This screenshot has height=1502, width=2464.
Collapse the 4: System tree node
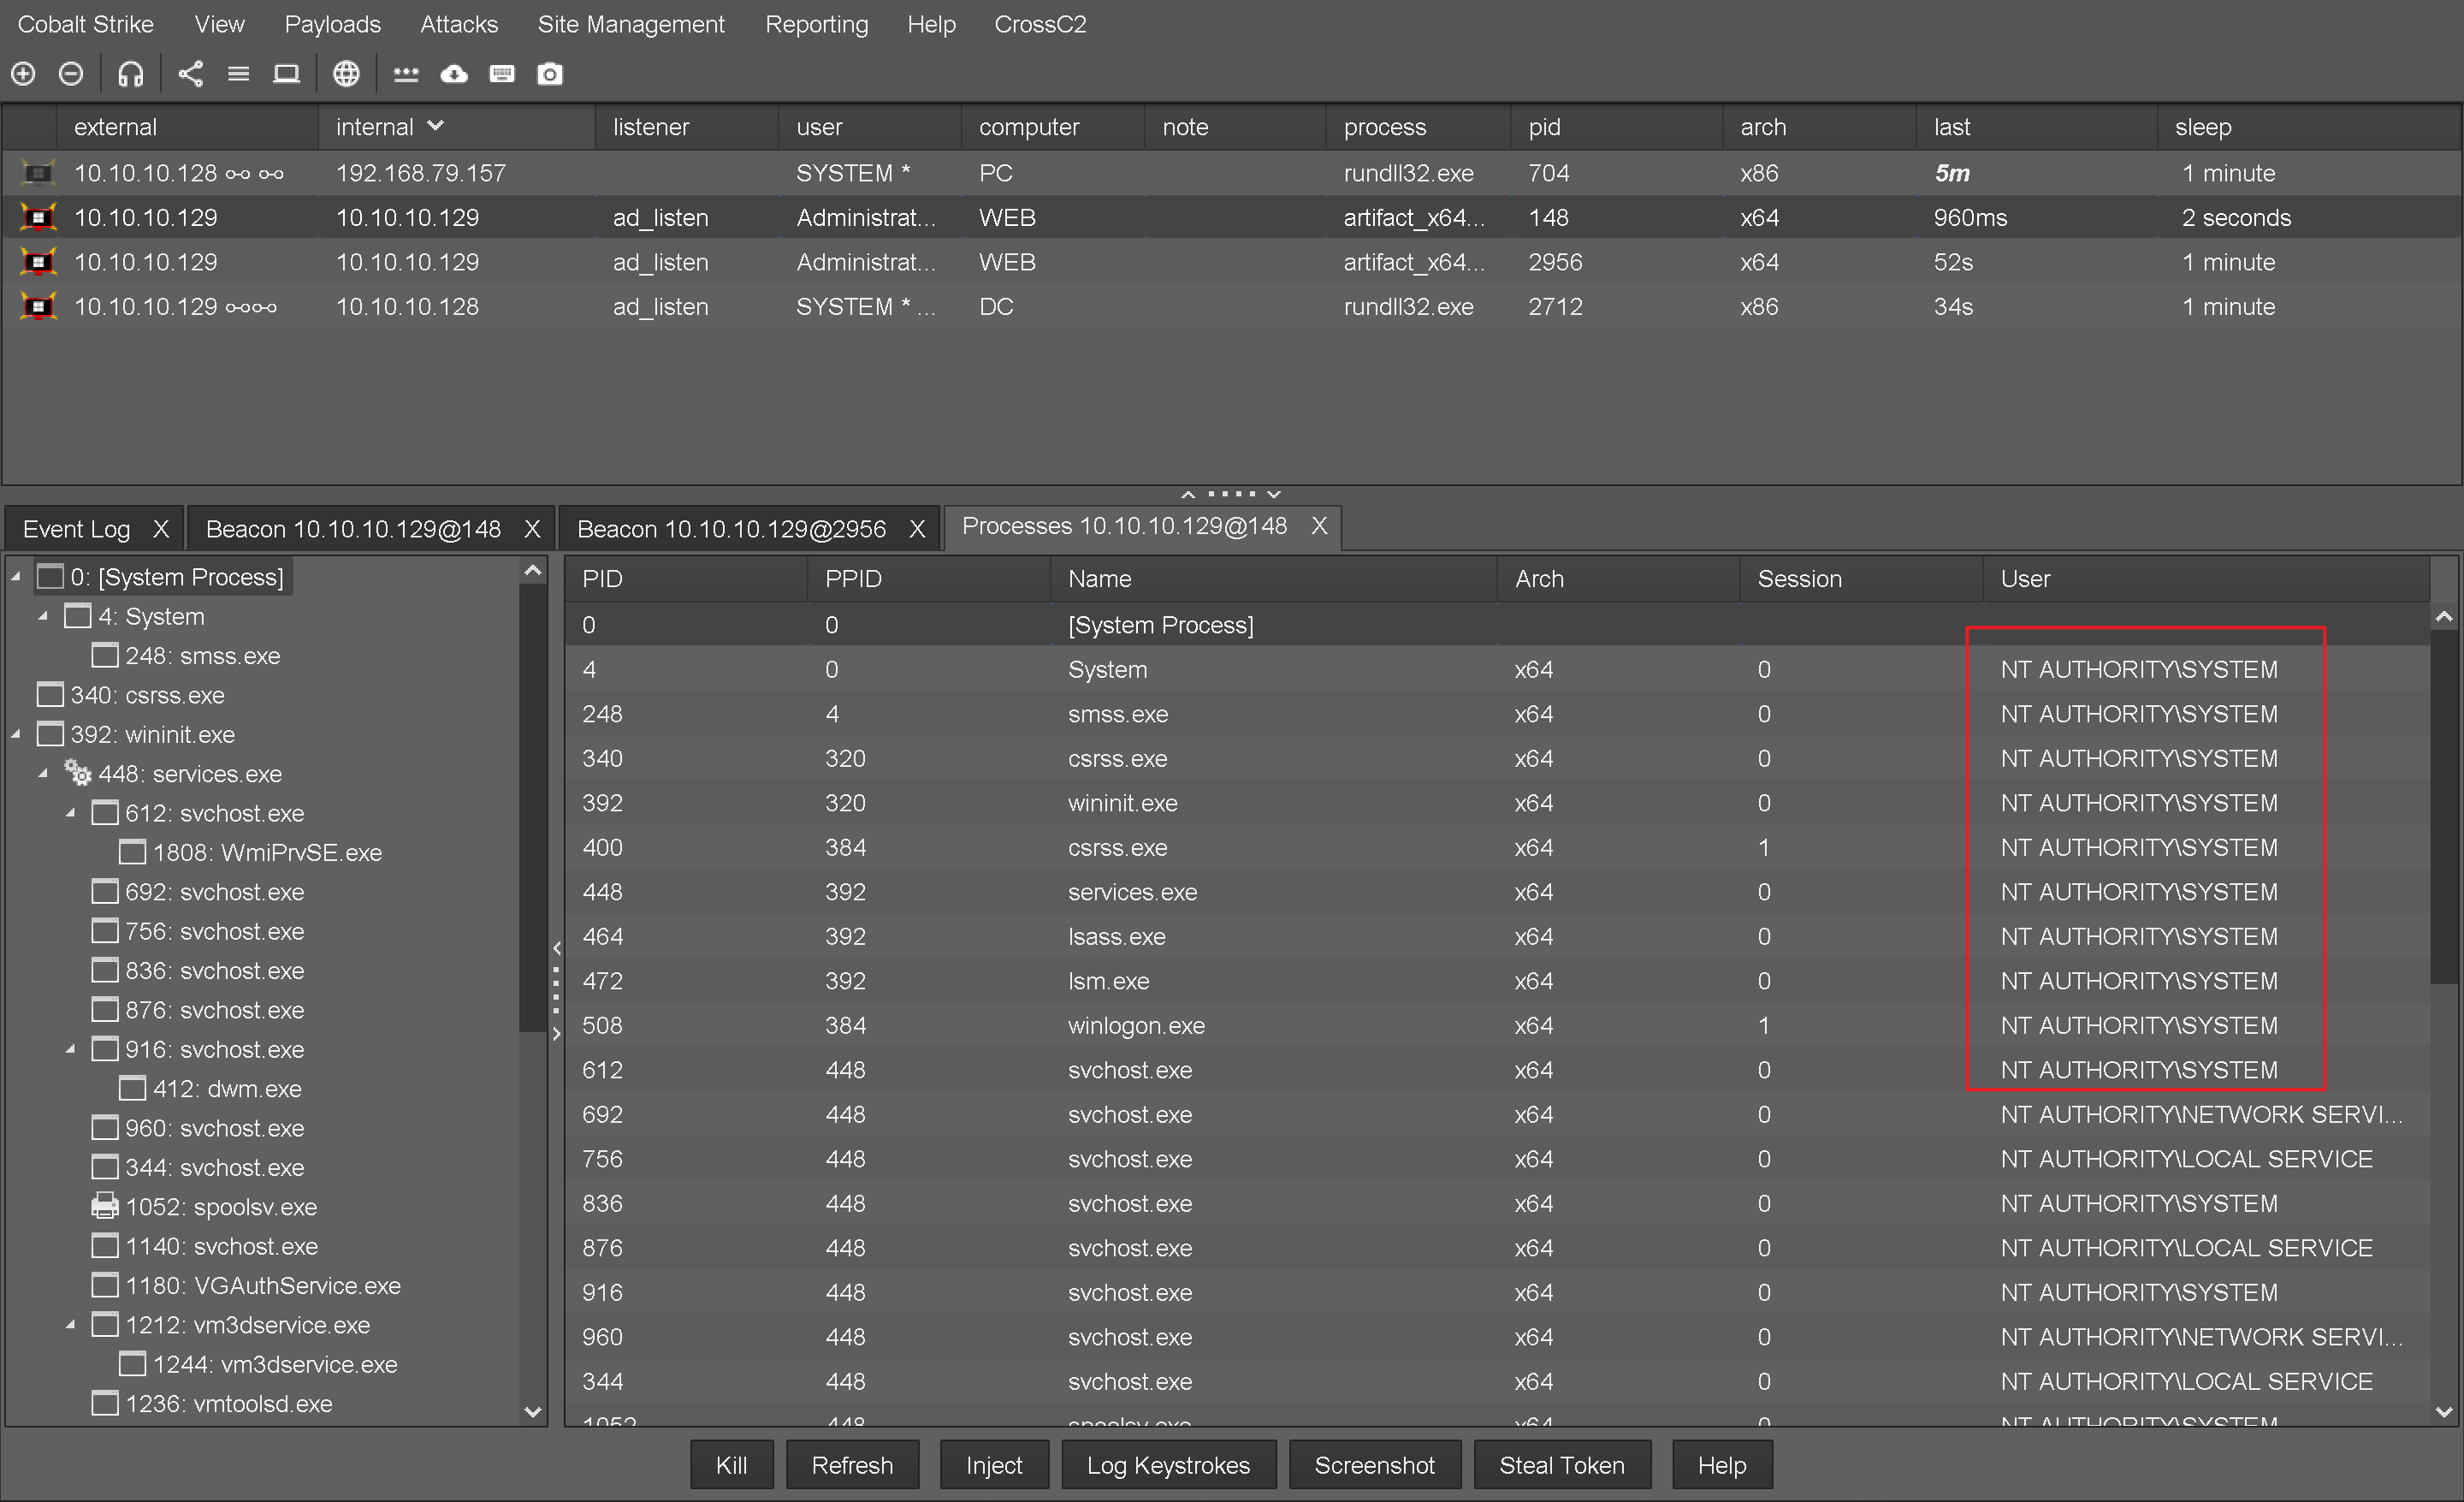[43, 616]
